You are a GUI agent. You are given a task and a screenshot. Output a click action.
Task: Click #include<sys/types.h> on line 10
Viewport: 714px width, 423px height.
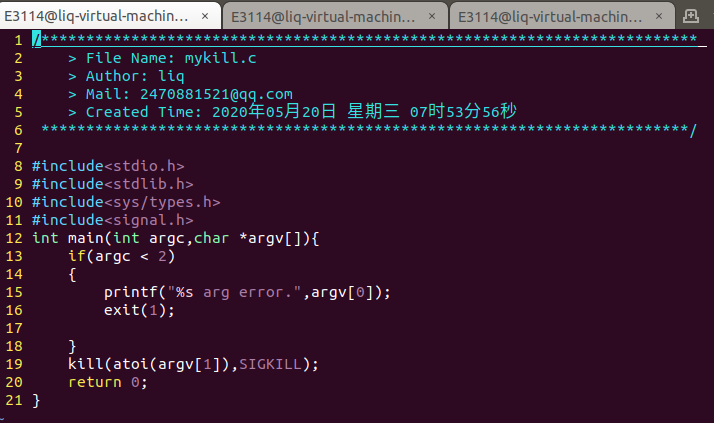coord(126,202)
